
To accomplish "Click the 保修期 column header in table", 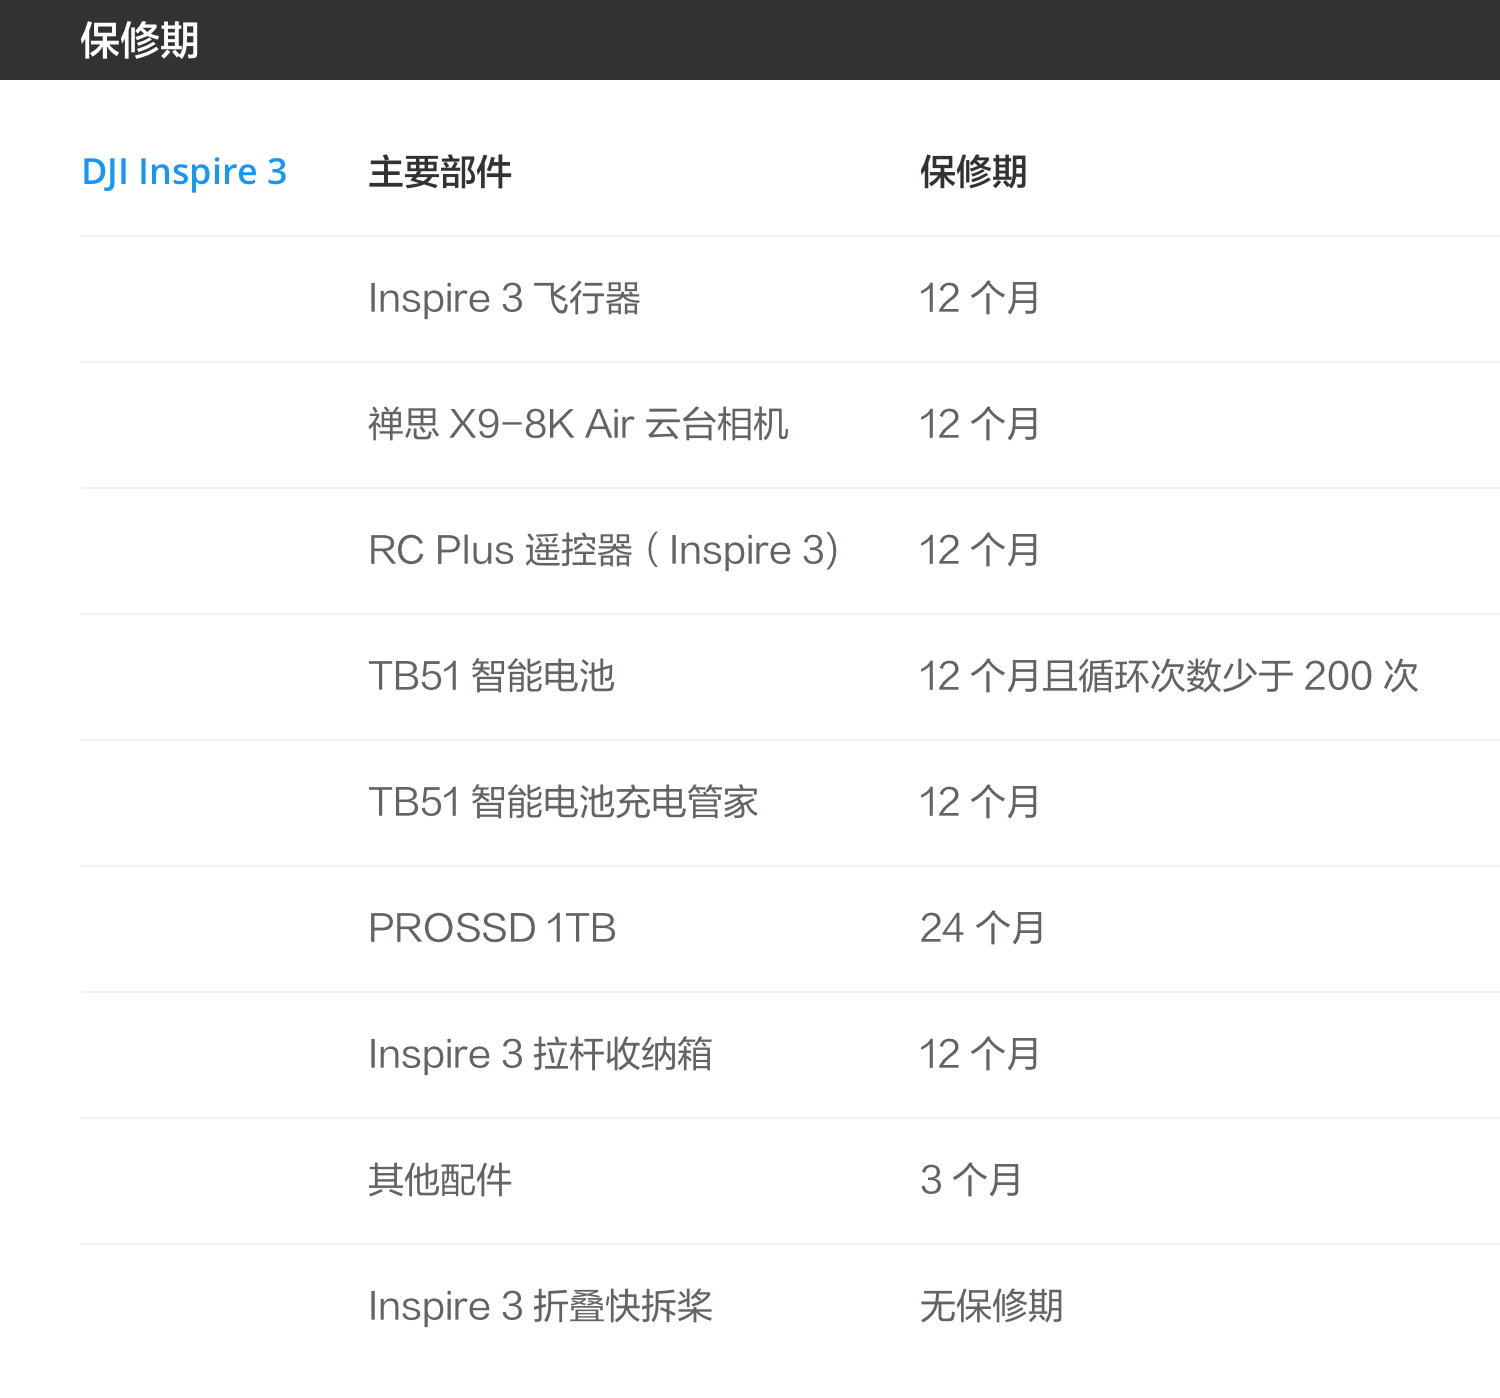I will point(973,172).
